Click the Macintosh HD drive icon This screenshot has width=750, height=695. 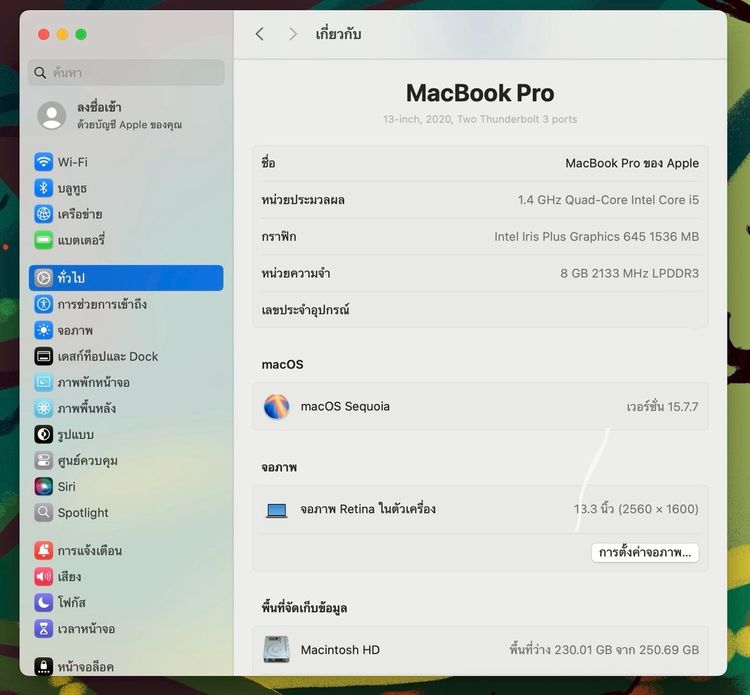(x=276, y=649)
